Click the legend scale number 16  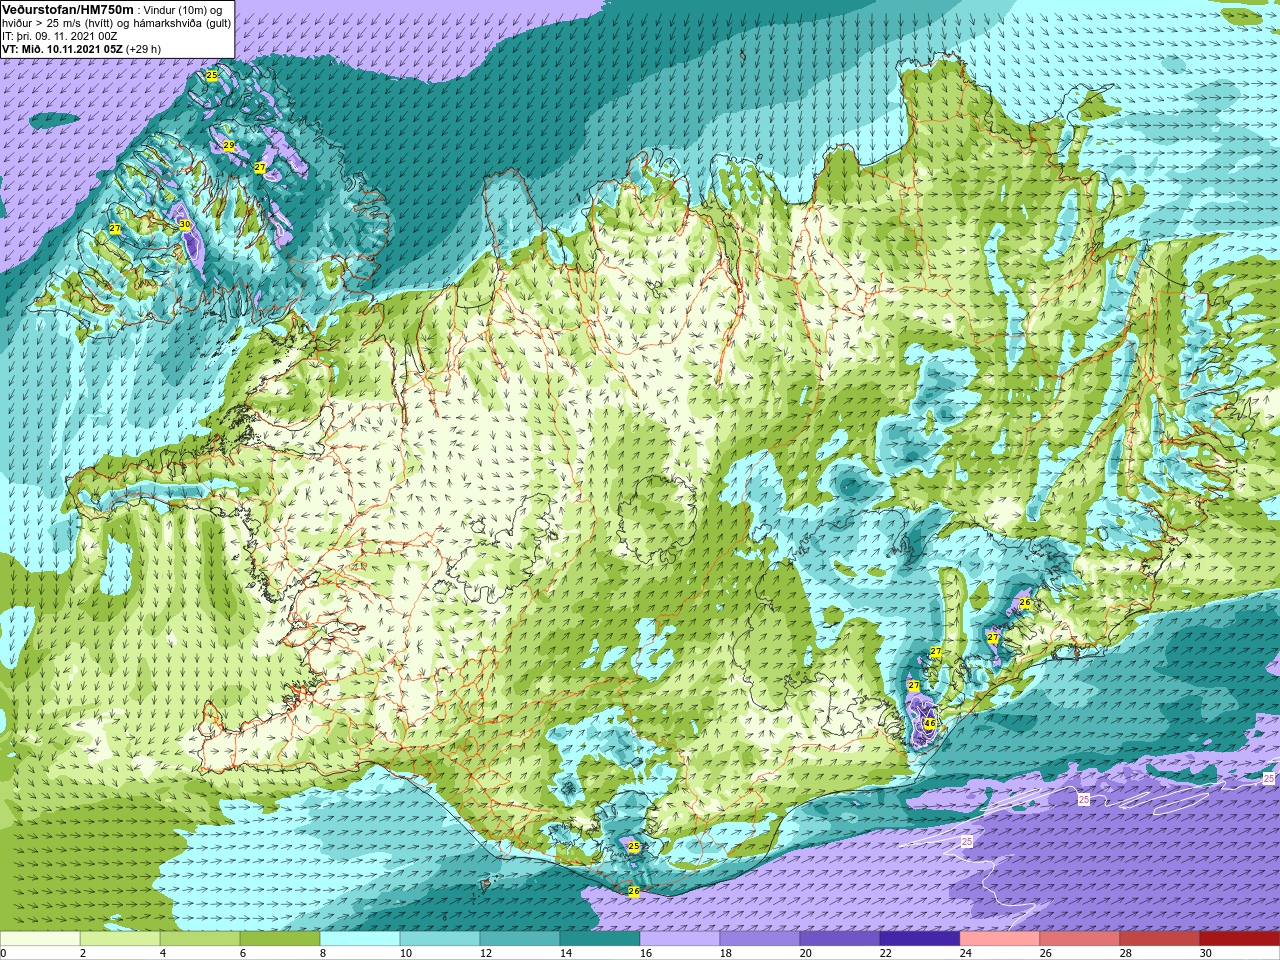(645, 953)
